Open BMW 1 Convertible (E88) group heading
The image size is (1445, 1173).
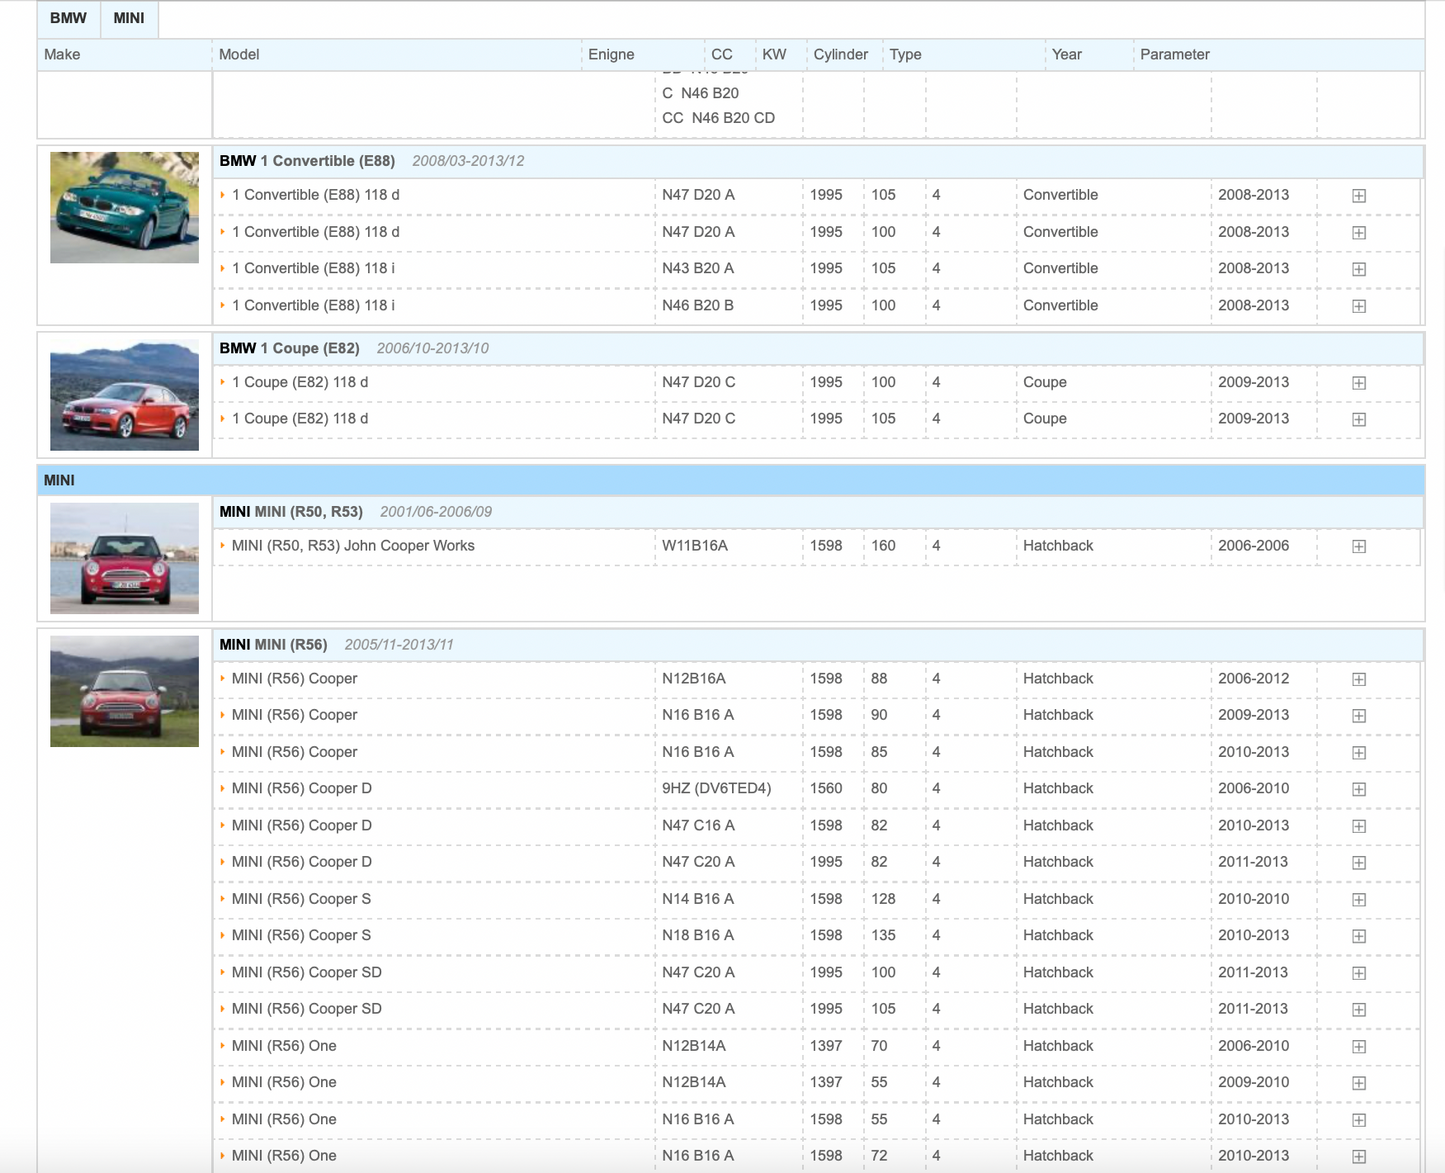click(307, 161)
